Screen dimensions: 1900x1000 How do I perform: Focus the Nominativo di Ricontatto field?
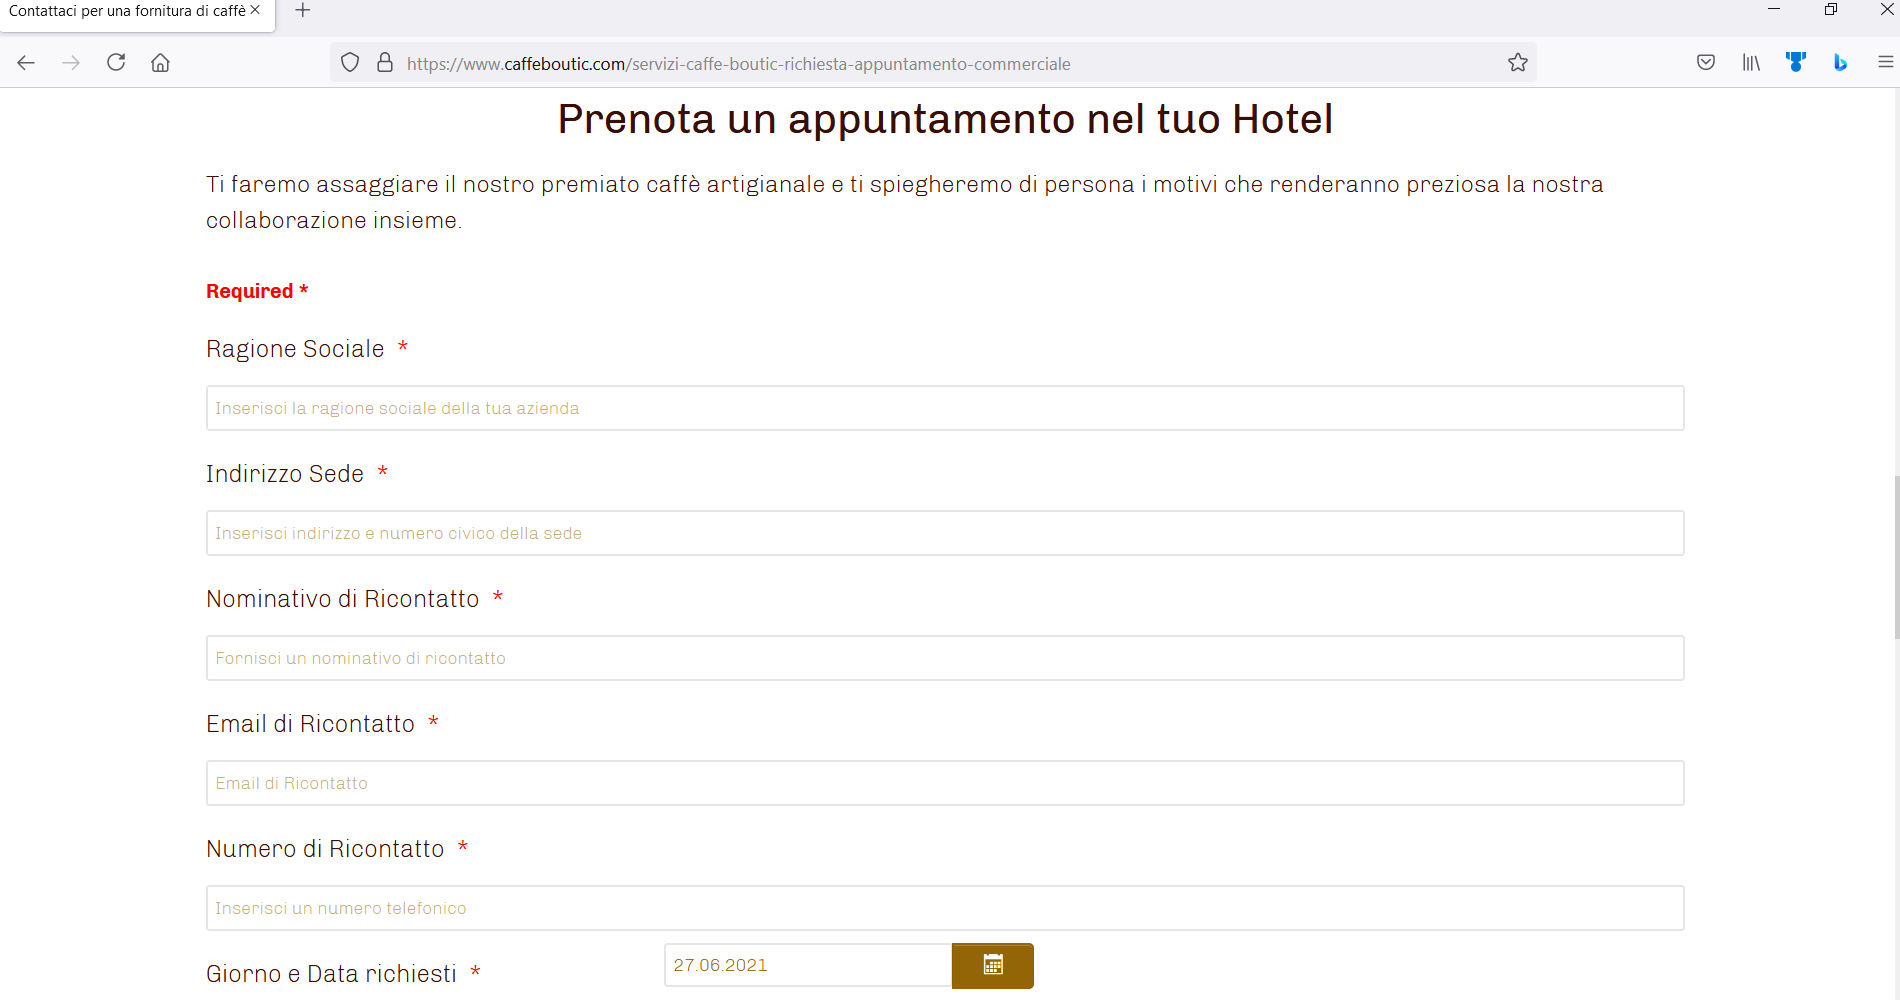pos(944,658)
